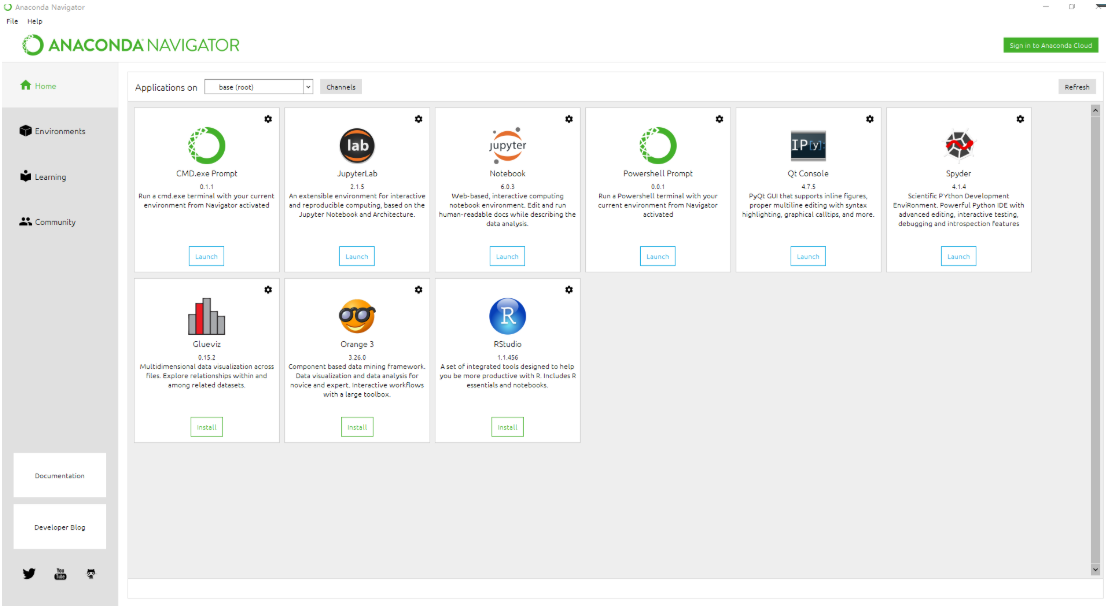
Task: Click the Spyder version 4.1.4 text
Action: pos(959,187)
